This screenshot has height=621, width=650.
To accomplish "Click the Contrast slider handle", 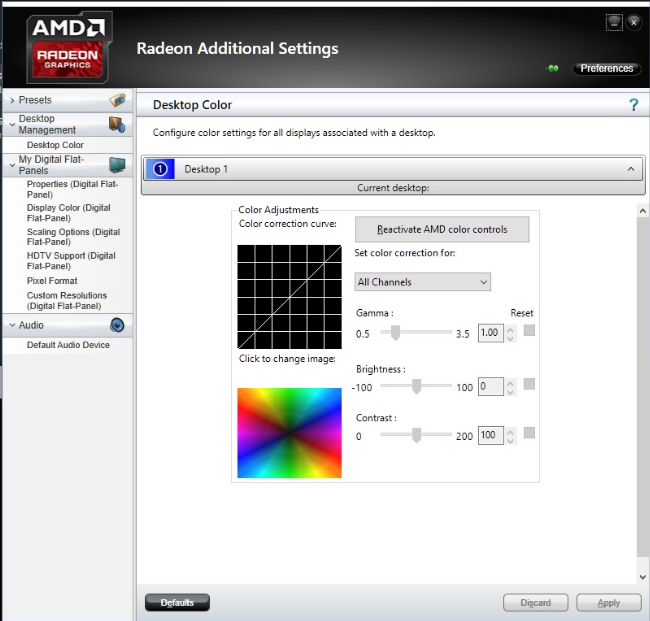I will click(416, 435).
